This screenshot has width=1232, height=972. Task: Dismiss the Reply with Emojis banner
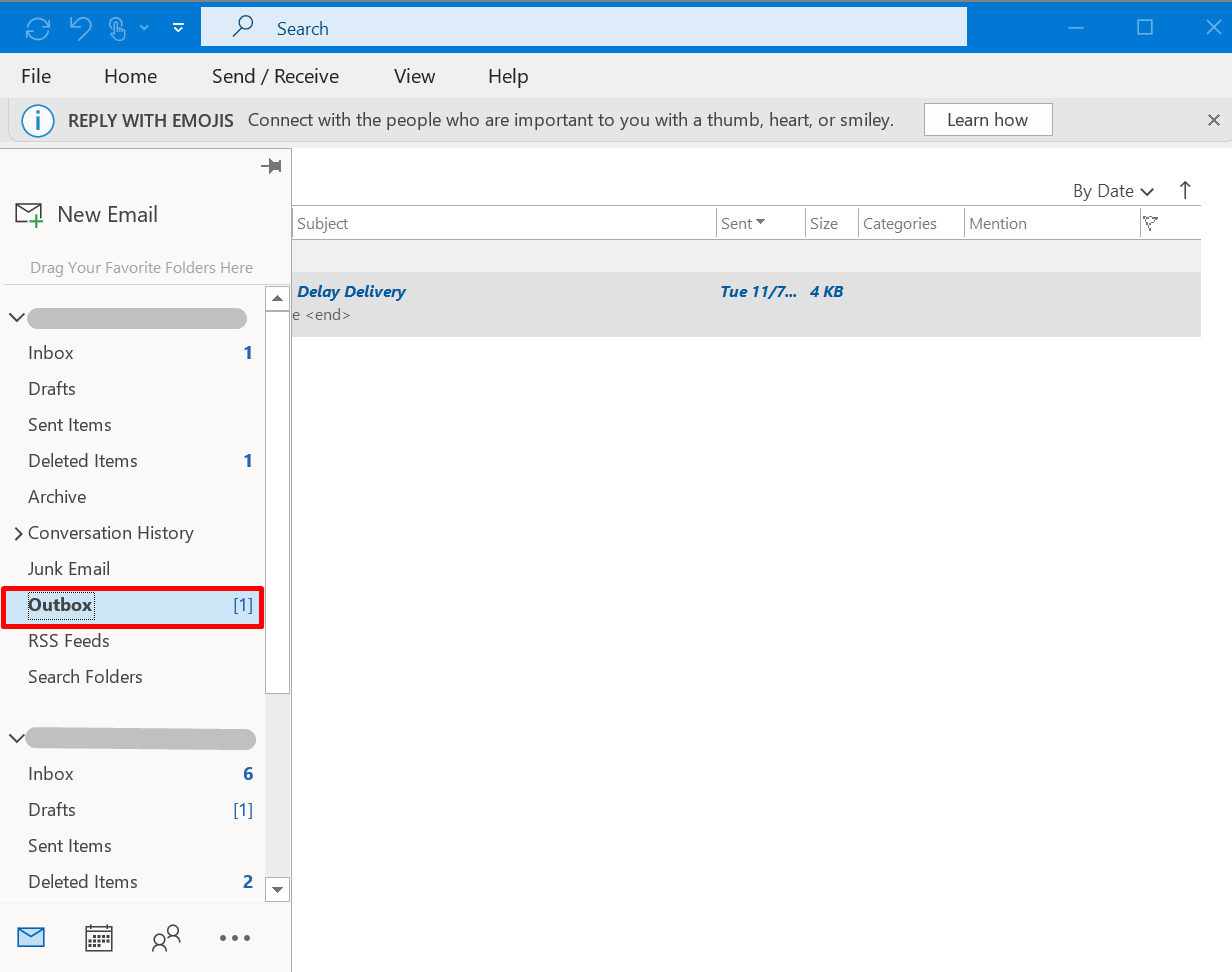coord(1213,119)
